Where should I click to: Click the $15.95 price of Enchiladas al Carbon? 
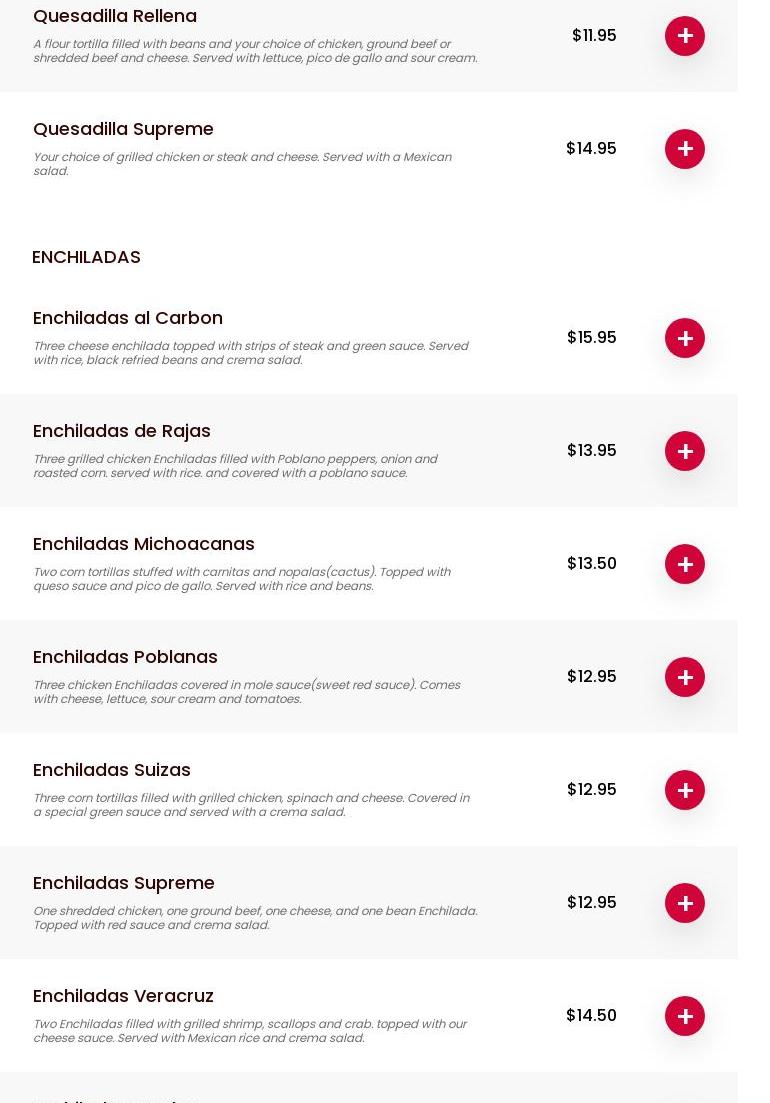point(592,337)
